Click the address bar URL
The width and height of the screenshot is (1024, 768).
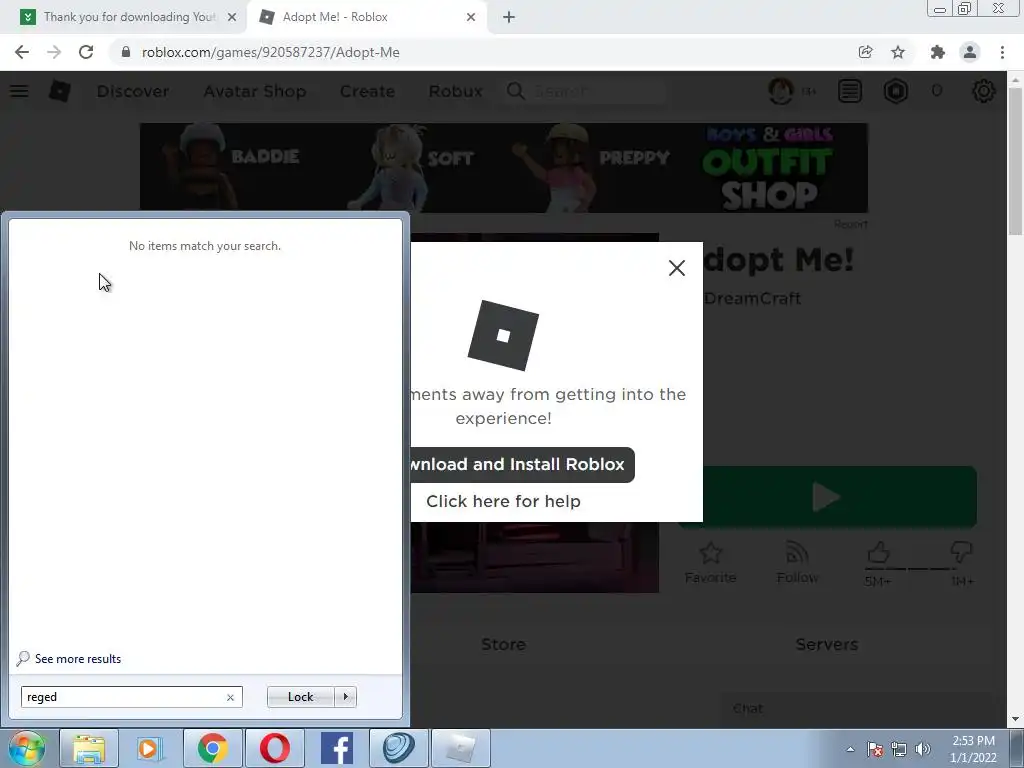pos(270,52)
